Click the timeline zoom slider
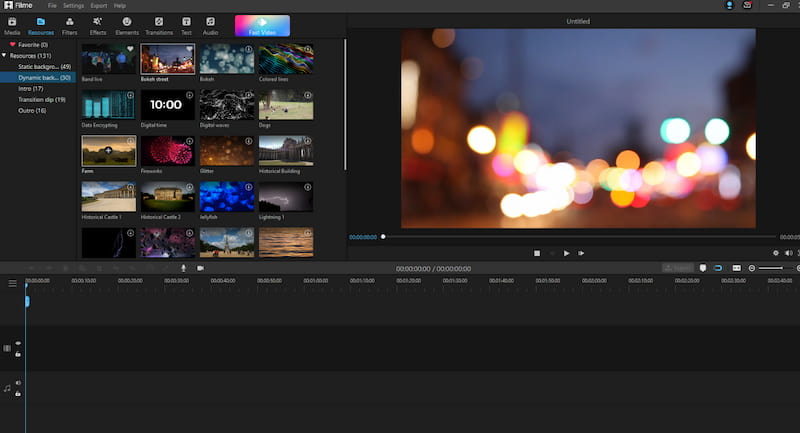The width and height of the screenshot is (800, 433). coord(770,268)
